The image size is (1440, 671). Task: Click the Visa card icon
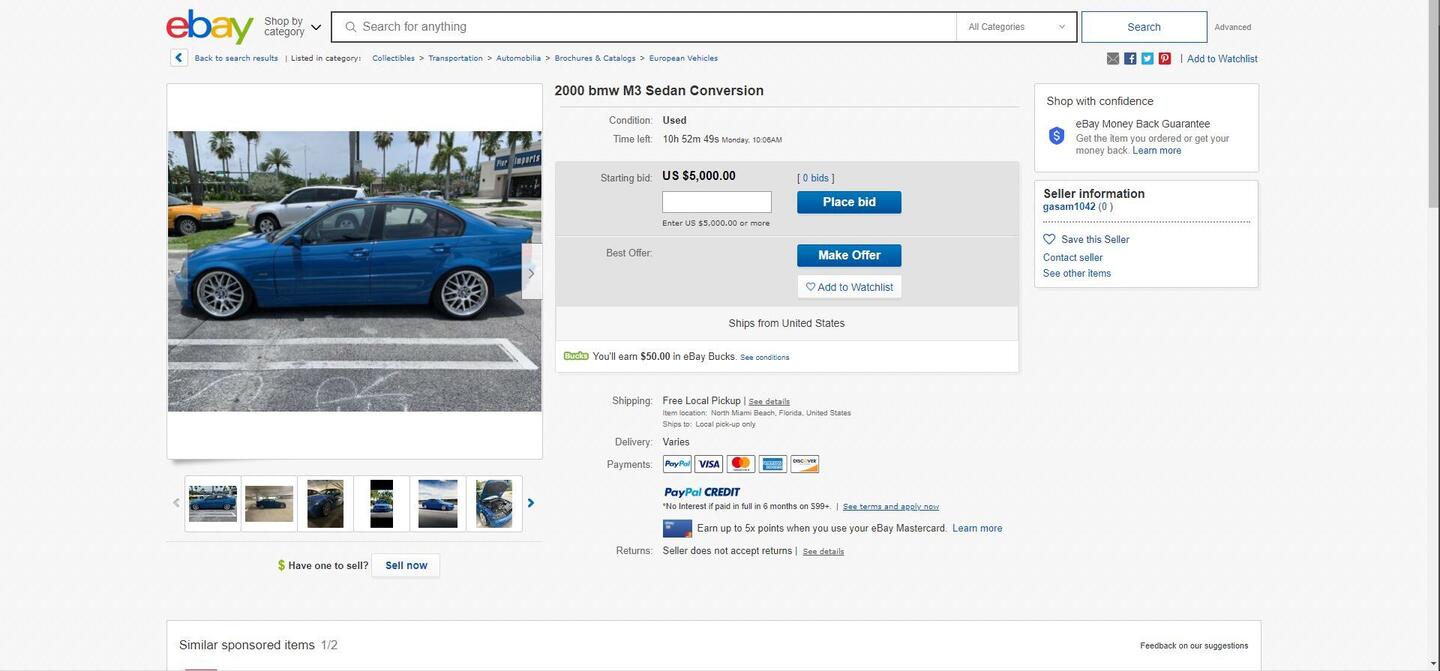[709, 464]
